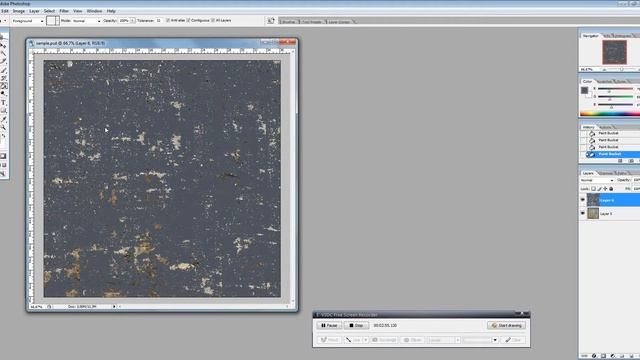The width and height of the screenshot is (640, 360).
Task: Hide Layer 5 with its eye icon
Action: click(x=583, y=213)
